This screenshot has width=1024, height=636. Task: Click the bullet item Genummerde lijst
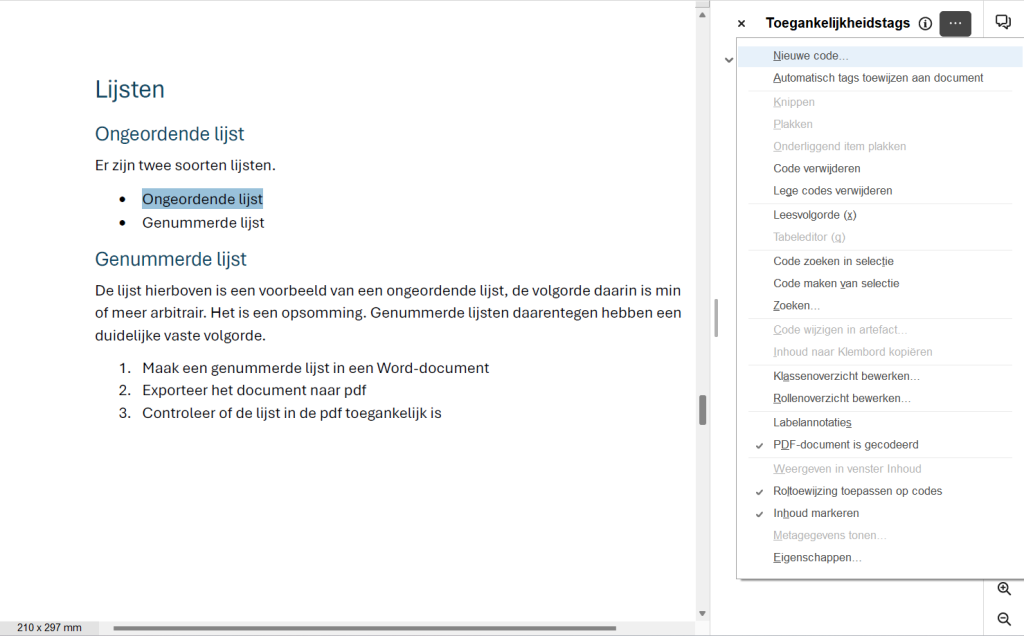point(203,223)
